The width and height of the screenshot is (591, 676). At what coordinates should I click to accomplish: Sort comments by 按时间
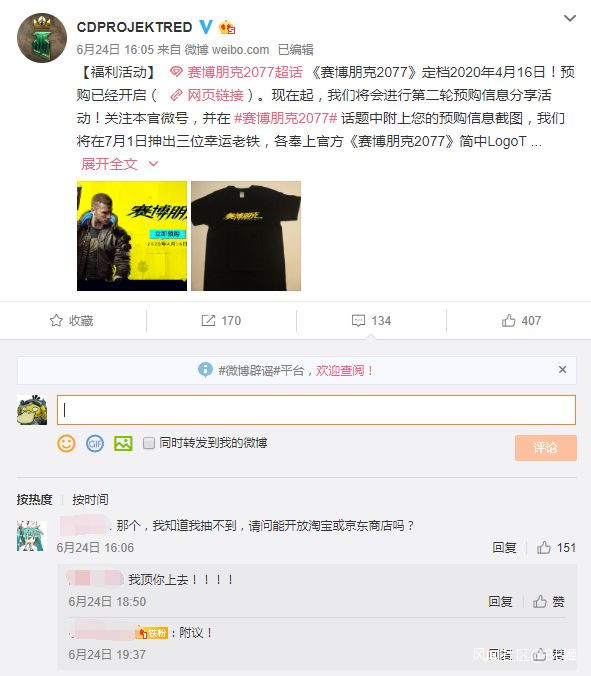tap(90, 499)
